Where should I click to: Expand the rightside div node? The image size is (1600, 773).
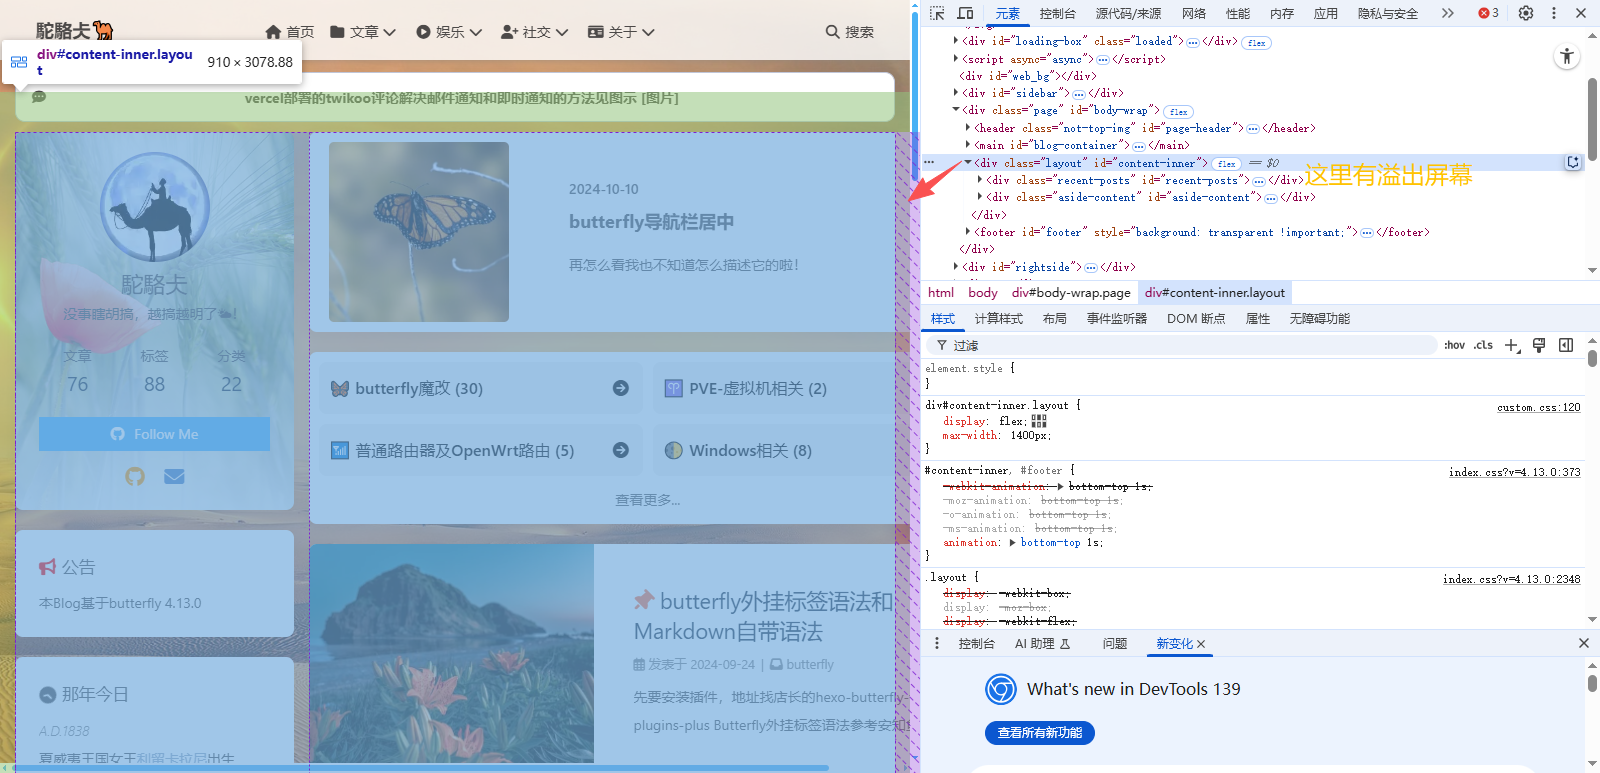coord(956,266)
